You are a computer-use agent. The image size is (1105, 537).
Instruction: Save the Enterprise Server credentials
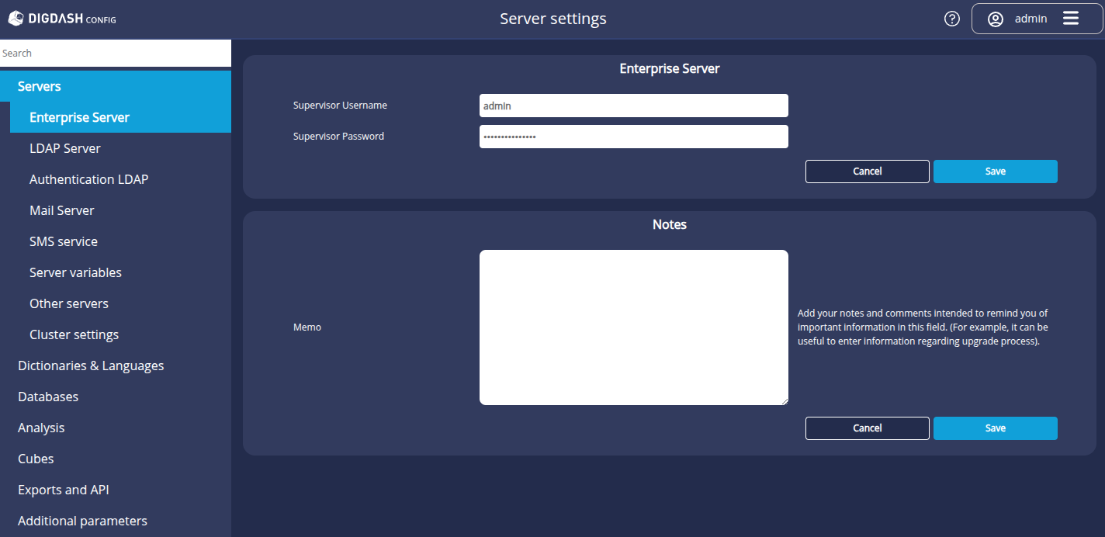click(995, 172)
